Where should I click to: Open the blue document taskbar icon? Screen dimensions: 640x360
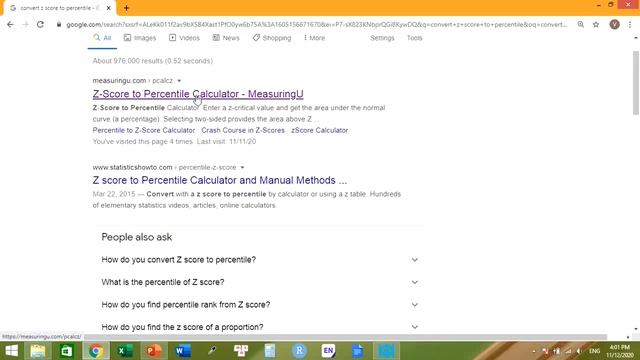click(x=358, y=351)
